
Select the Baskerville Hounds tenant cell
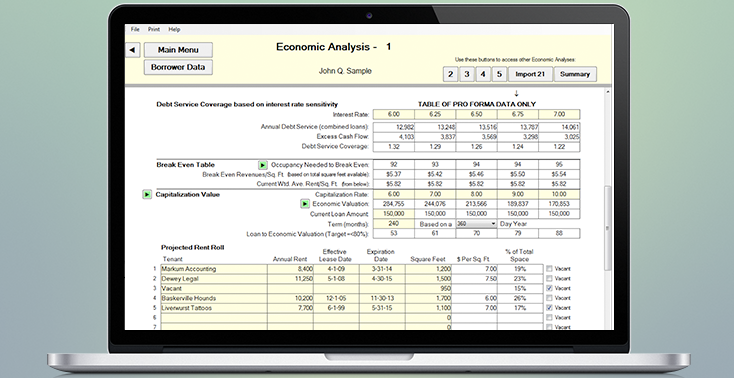[214, 298]
